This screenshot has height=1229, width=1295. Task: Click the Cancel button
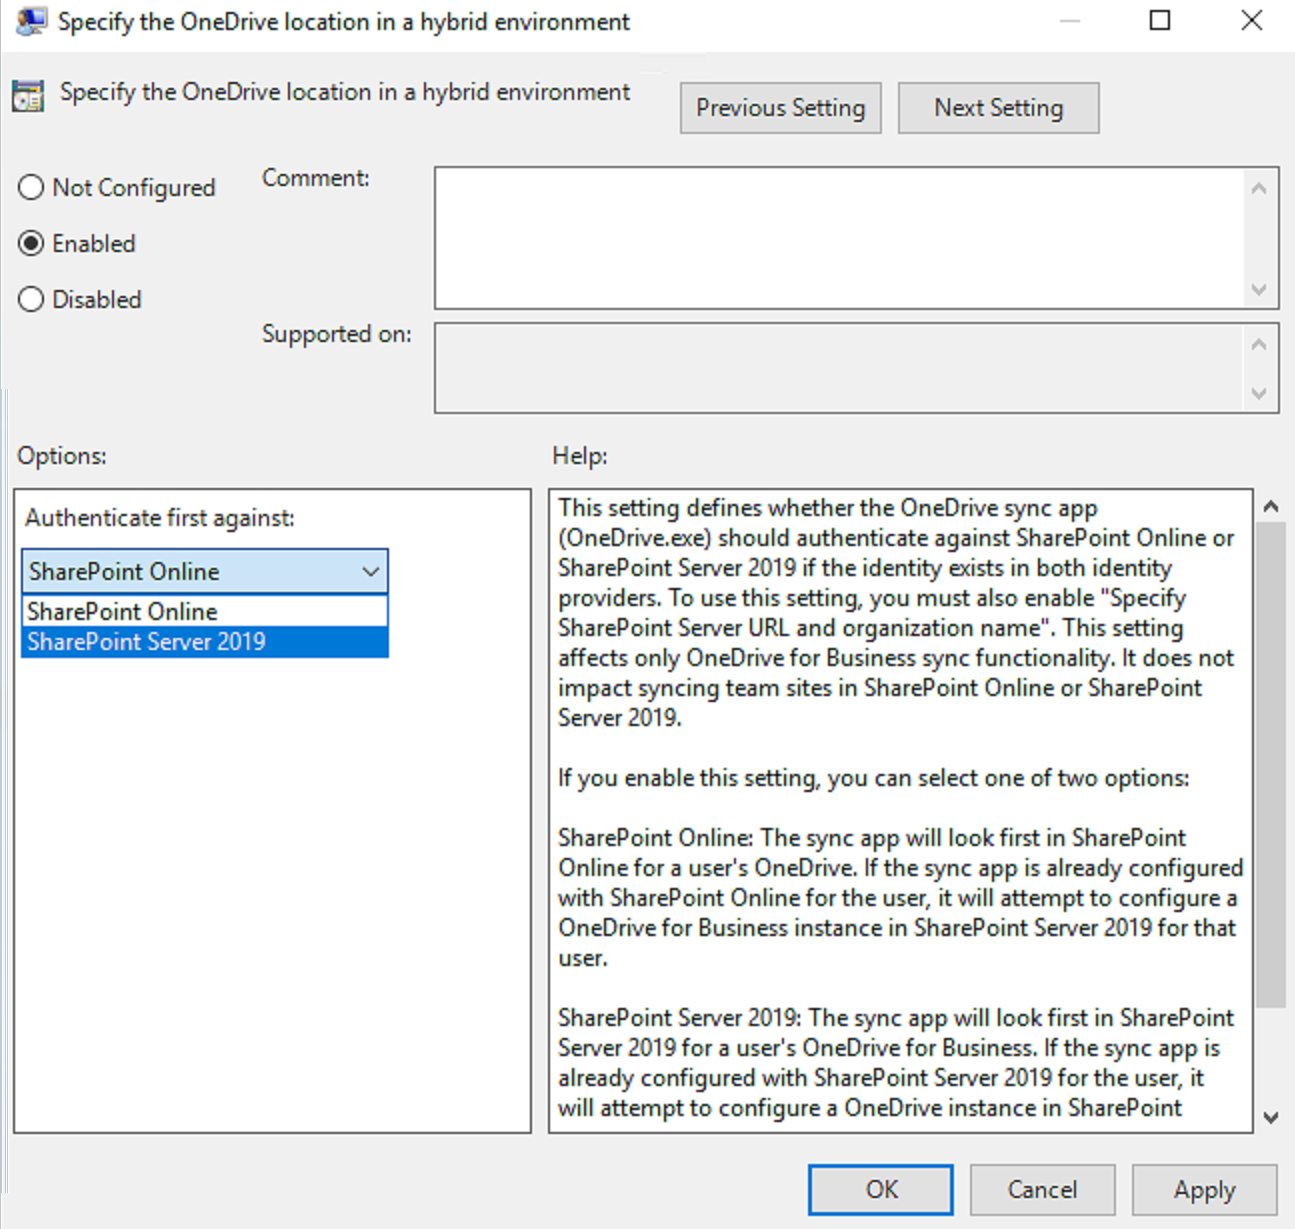point(1042,1189)
